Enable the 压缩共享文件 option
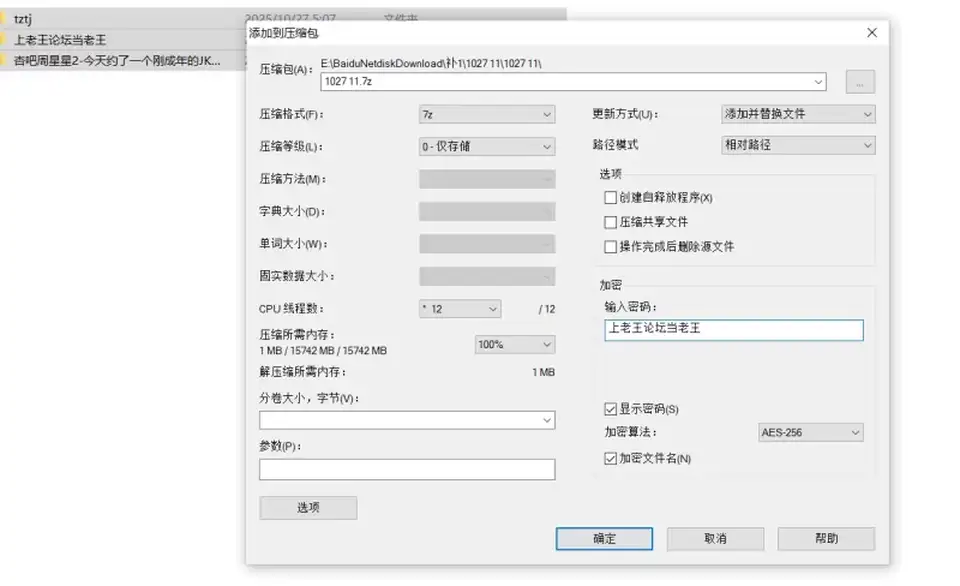The width and height of the screenshot is (960, 586). click(610, 222)
